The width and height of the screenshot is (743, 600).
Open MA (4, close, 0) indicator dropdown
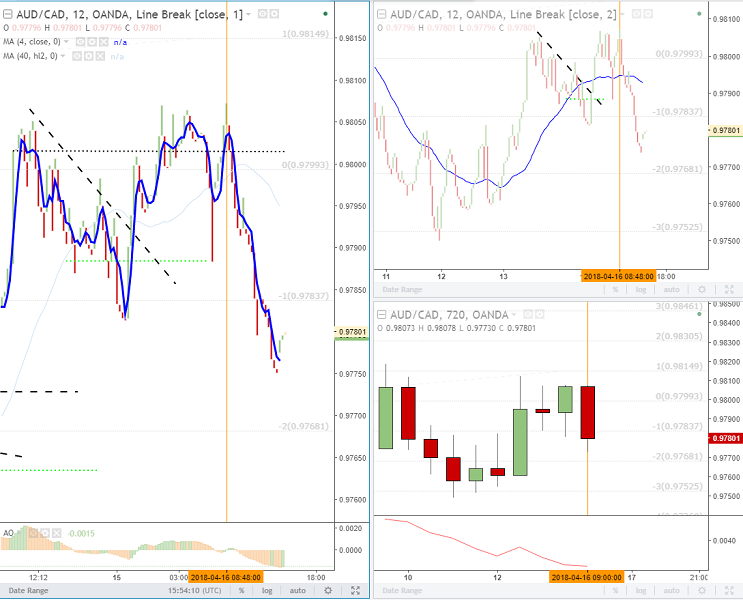coord(66,42)
